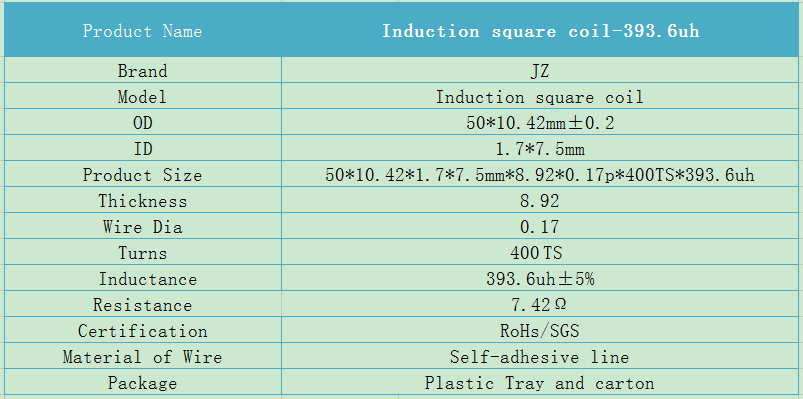The height and width of the screenshot is (399, 803).
Task: Select the 7.42Ω resistance value cell
Action: [542, 304]
